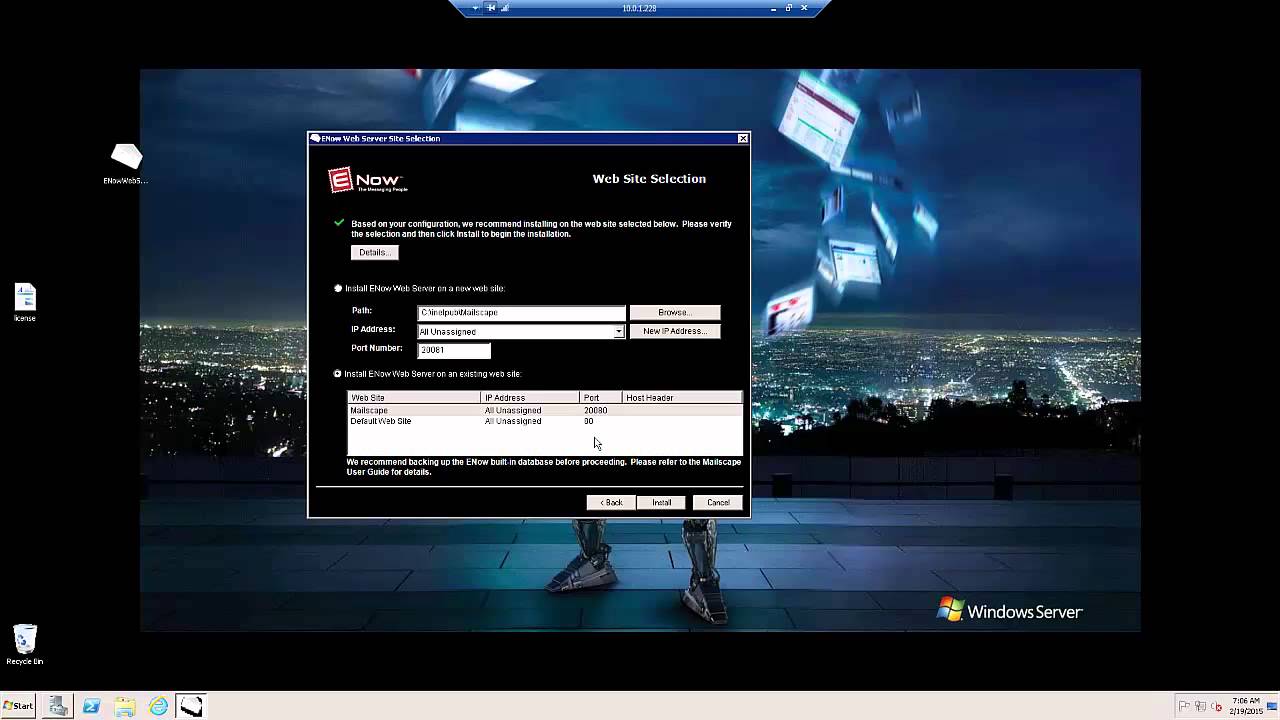Click the ENow installer taskbar icon
1280x720 pixels.
[191, 706]
